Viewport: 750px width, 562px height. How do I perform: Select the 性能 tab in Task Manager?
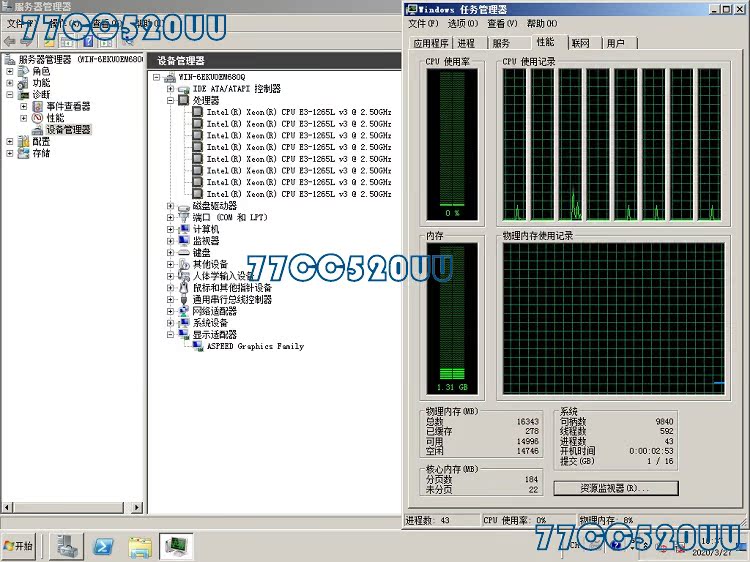tap(545, 42)
